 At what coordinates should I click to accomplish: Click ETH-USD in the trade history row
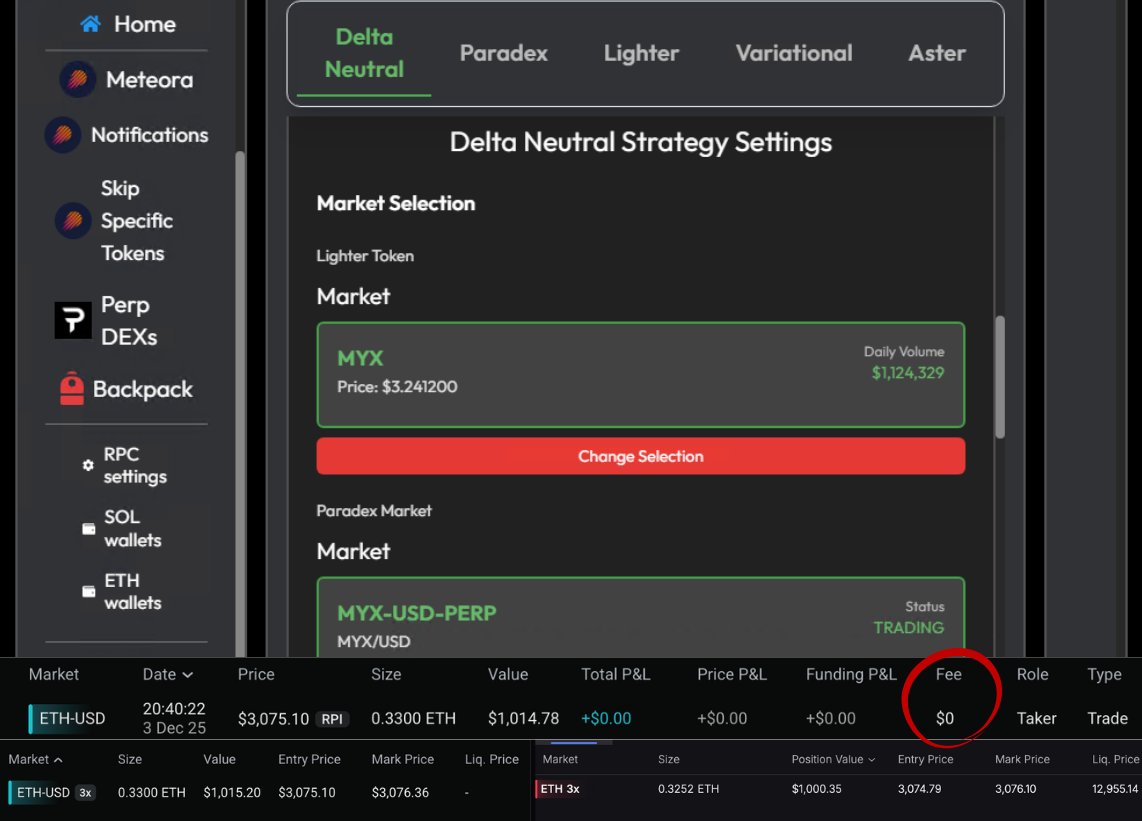pos(72,718)
